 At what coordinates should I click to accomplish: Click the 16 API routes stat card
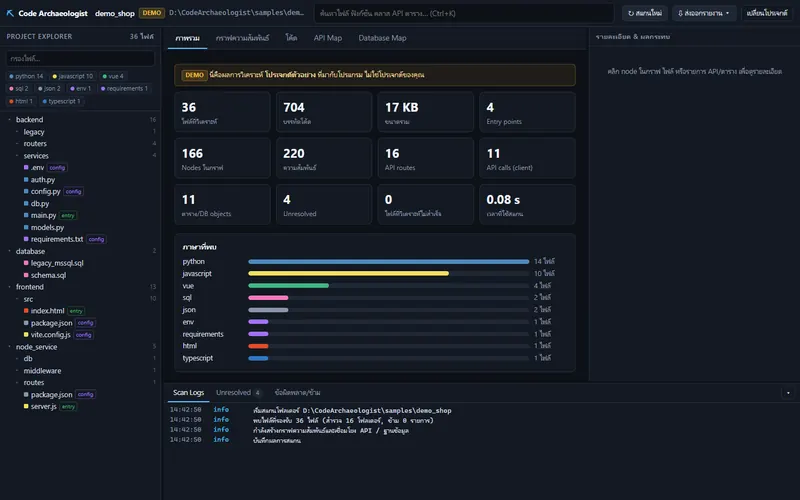[426, 158]
